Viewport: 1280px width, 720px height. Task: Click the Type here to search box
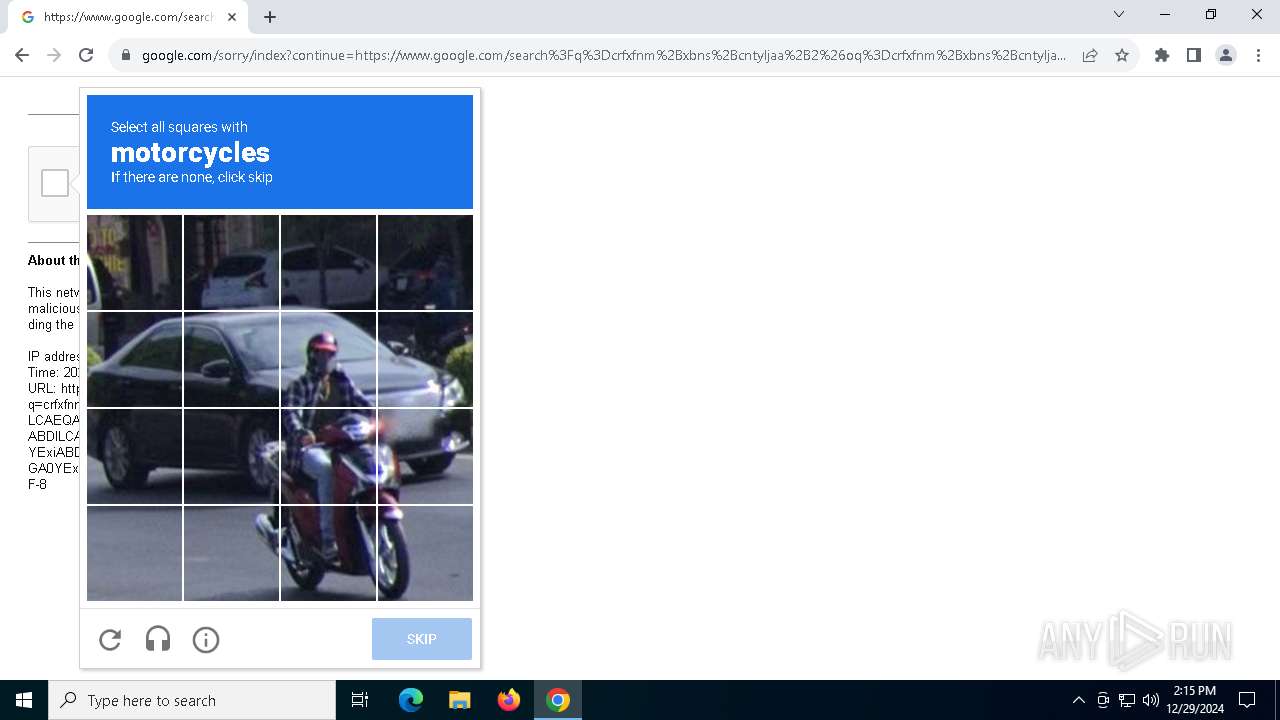(x=192, y=700)
